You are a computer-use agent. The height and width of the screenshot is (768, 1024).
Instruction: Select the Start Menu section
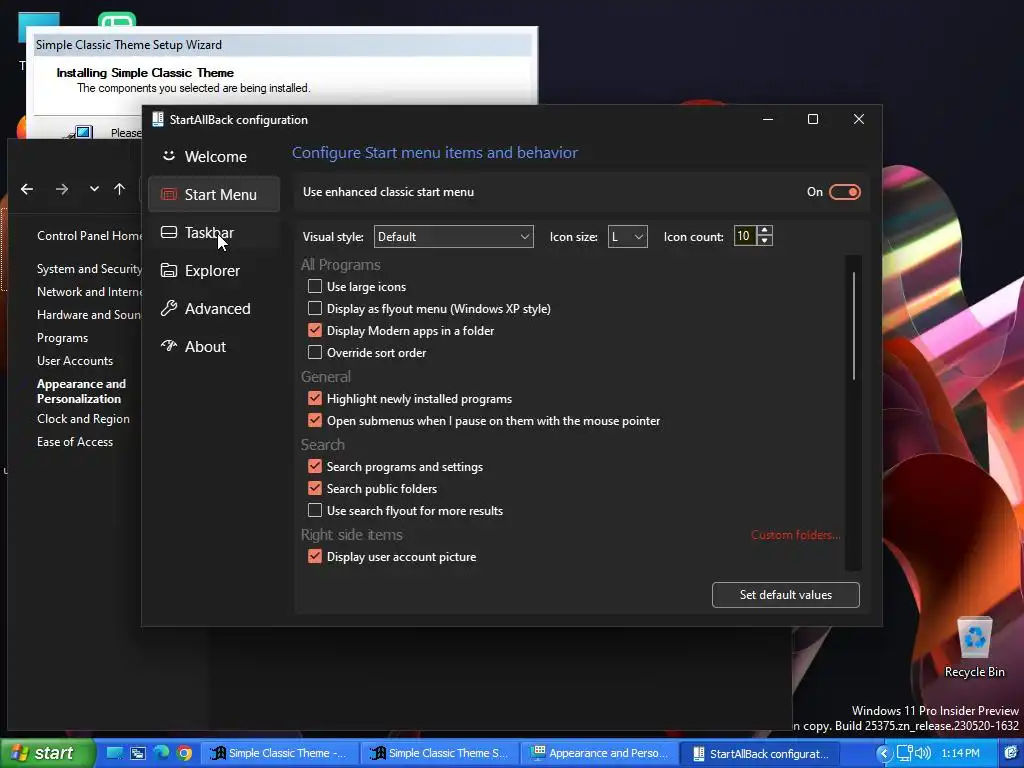[214, 195]
